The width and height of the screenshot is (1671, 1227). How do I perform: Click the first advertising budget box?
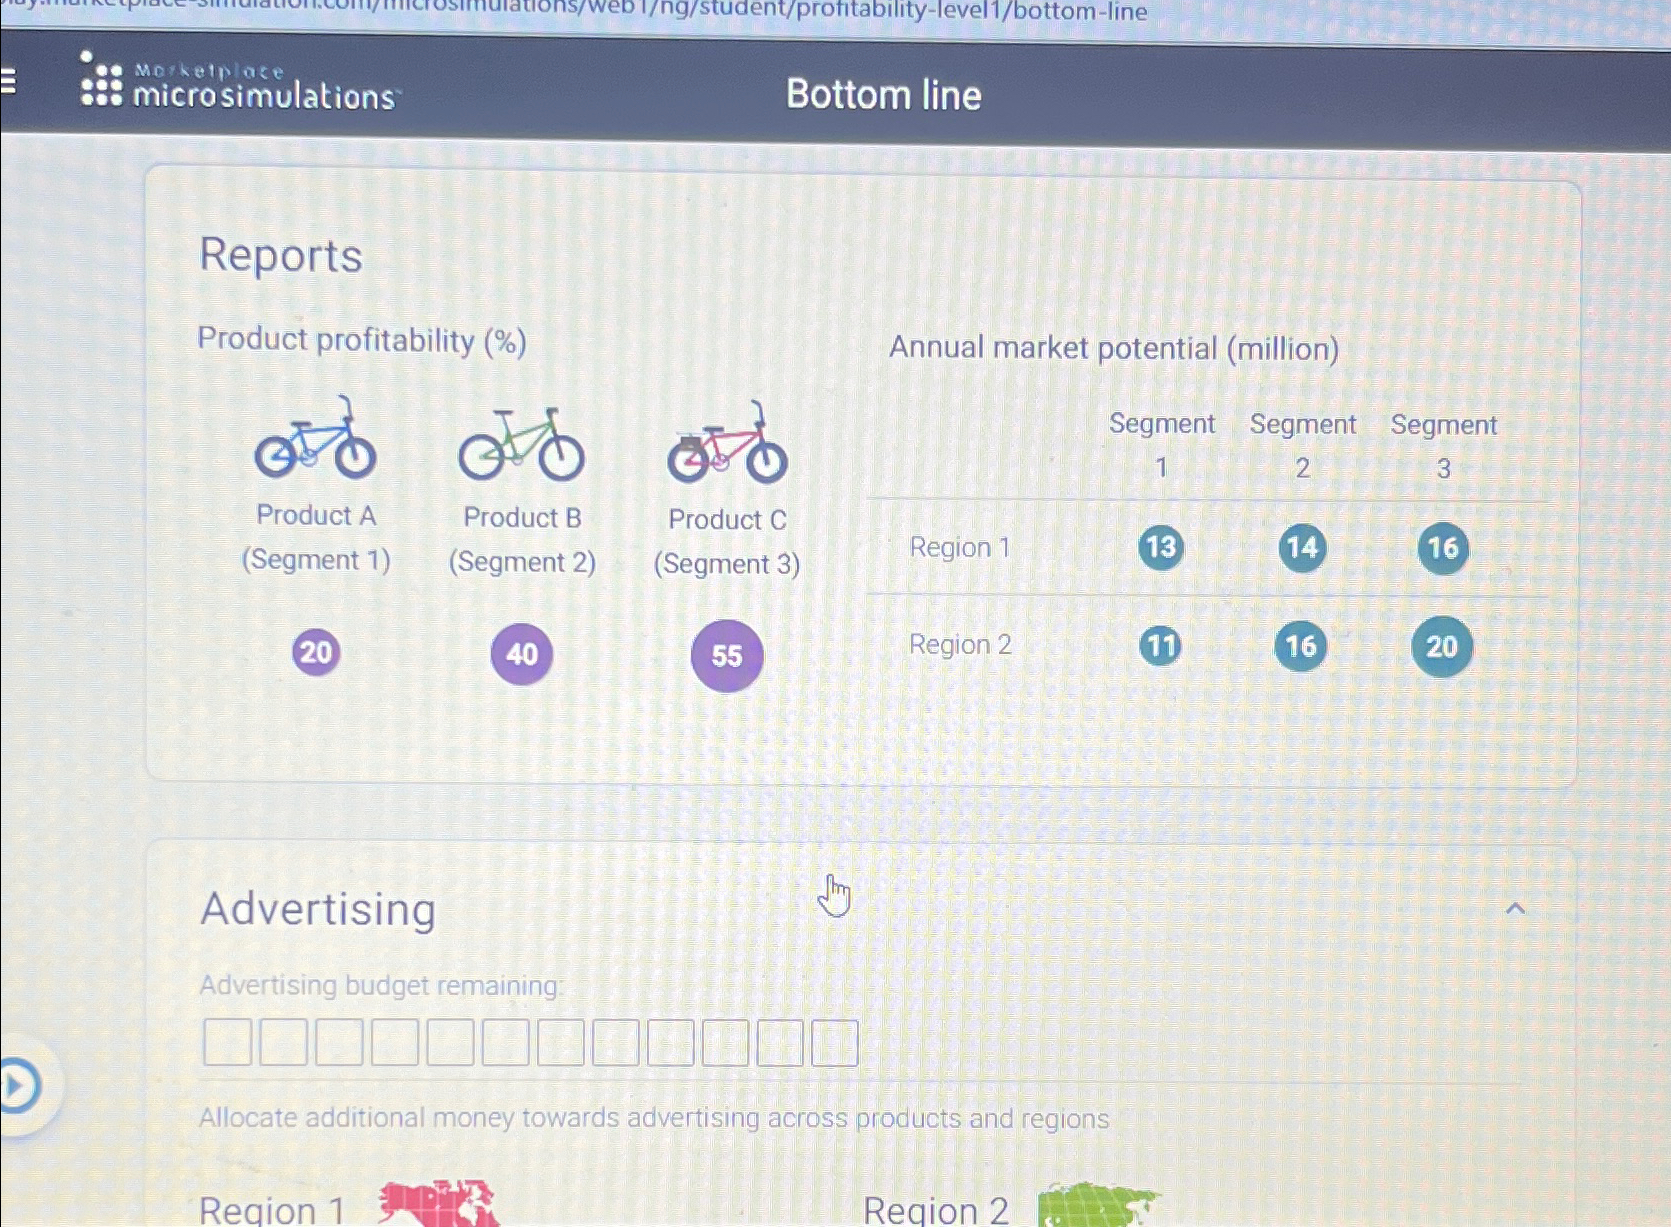[228, 1042]
